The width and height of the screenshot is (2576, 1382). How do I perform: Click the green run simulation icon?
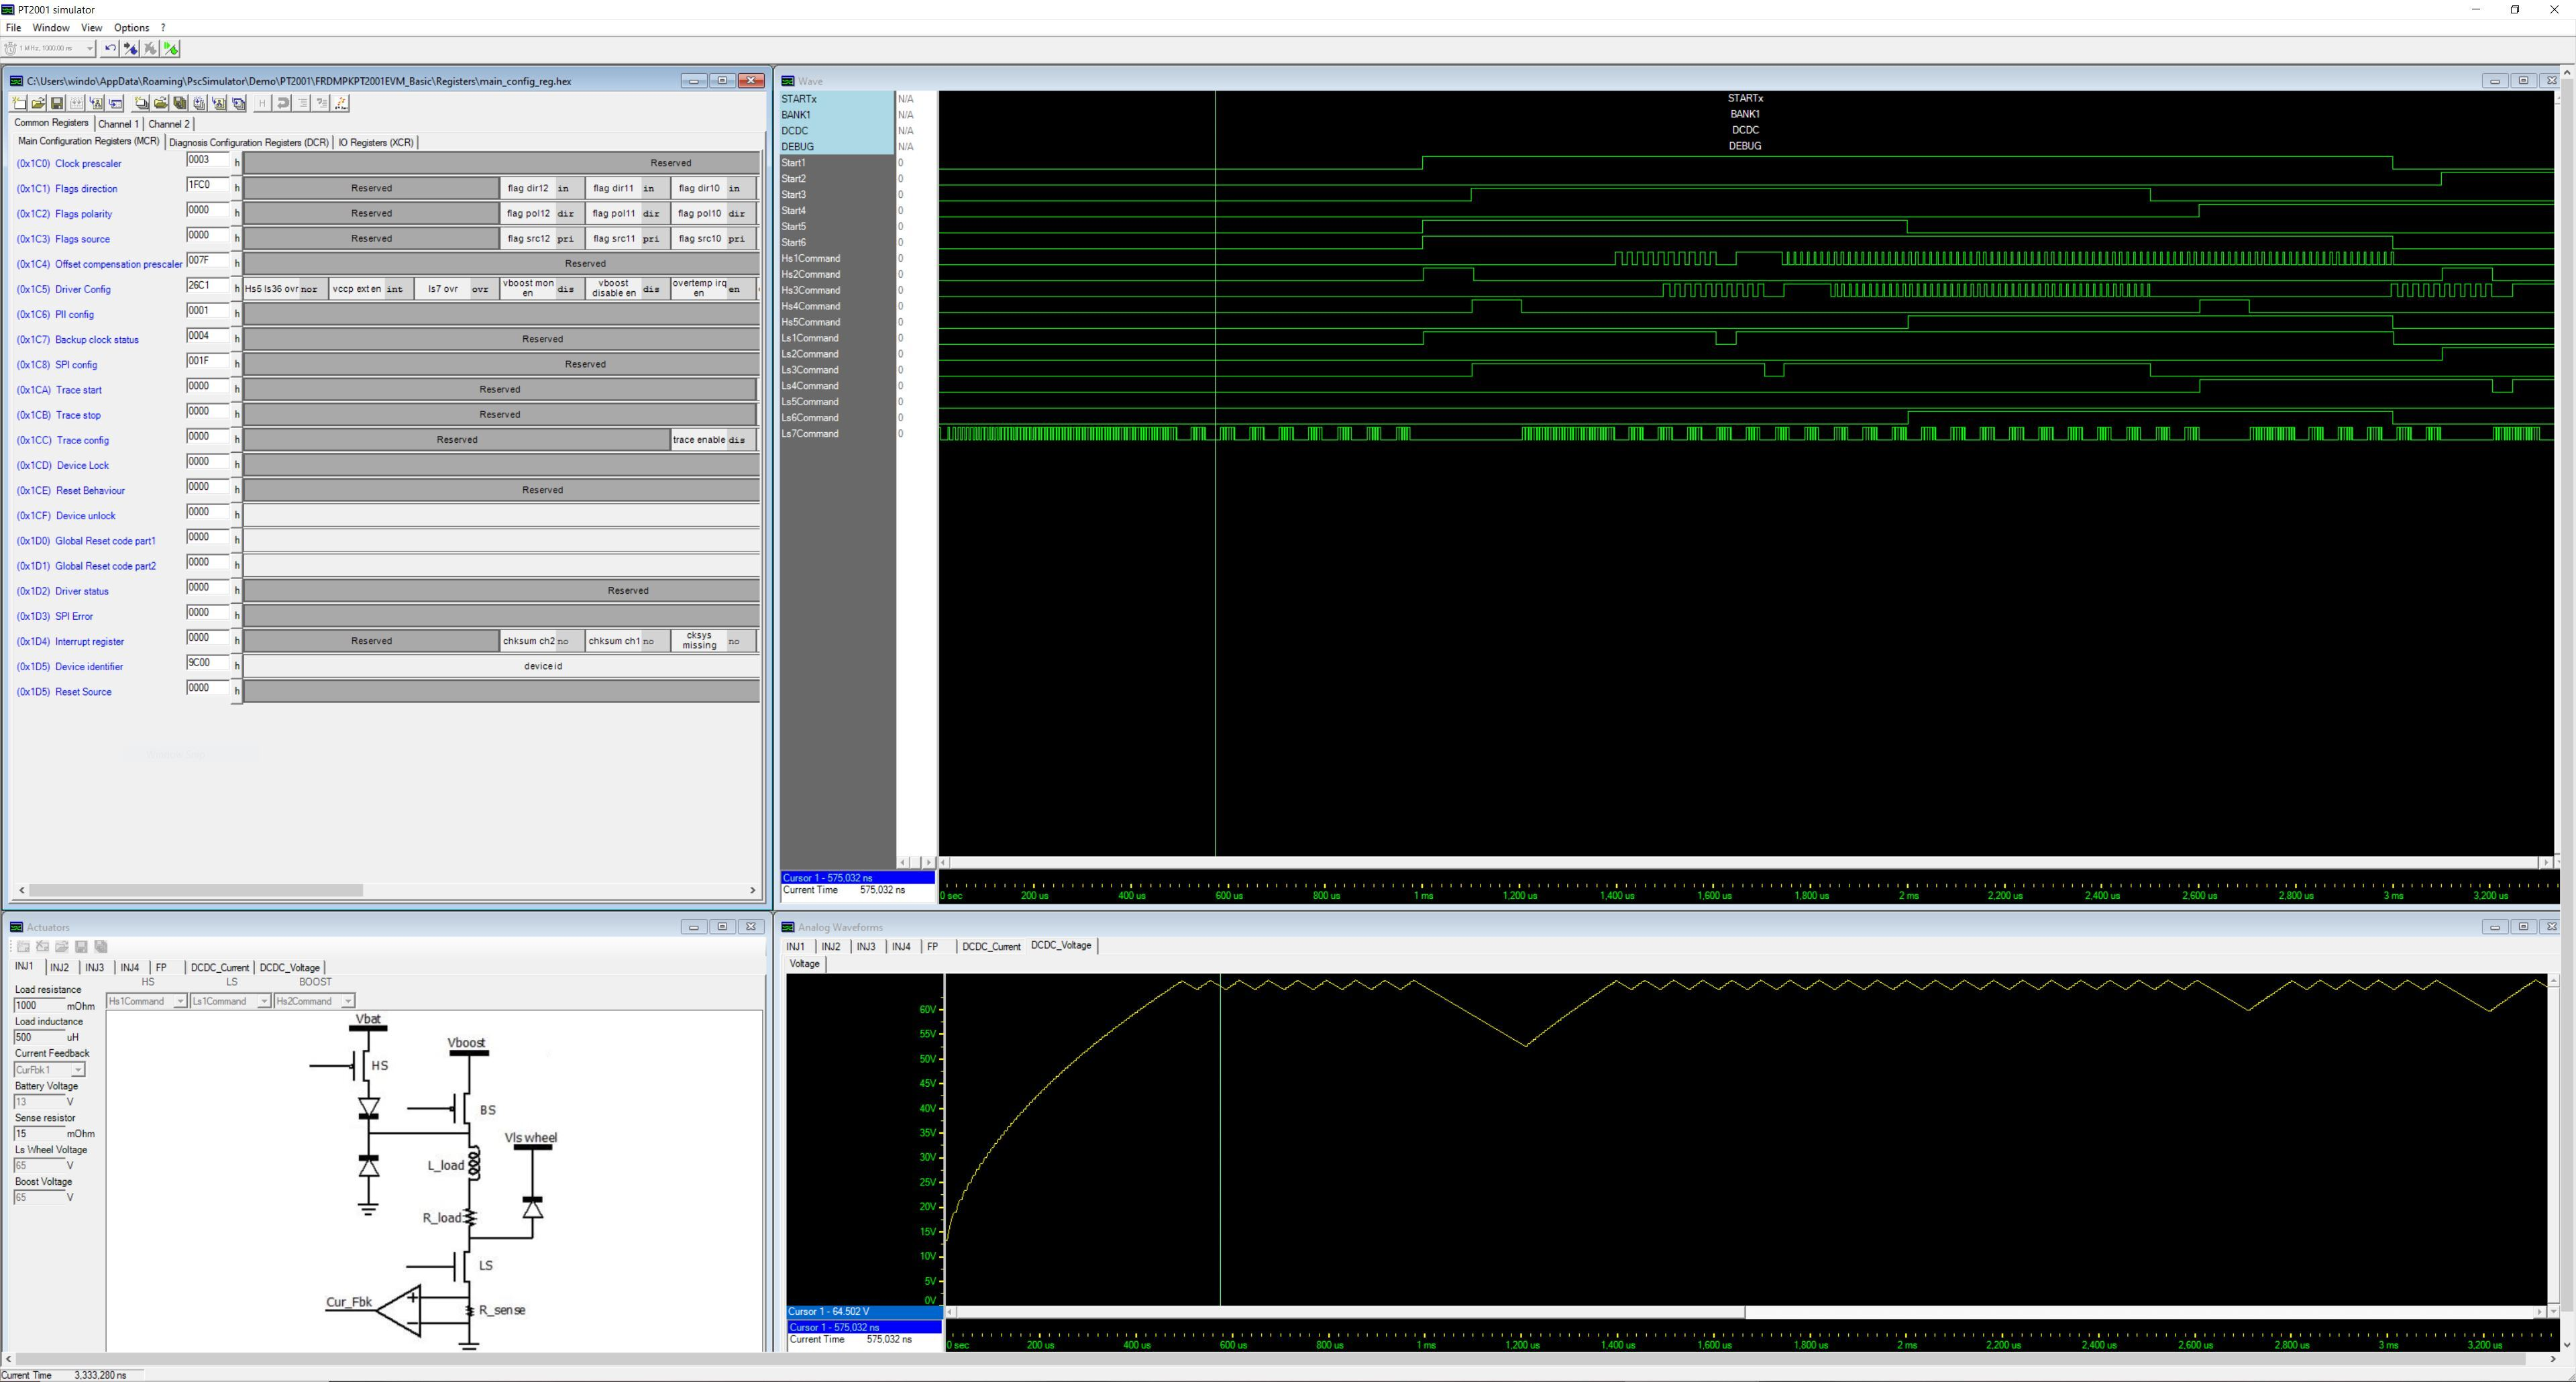[x=171, y=48]
